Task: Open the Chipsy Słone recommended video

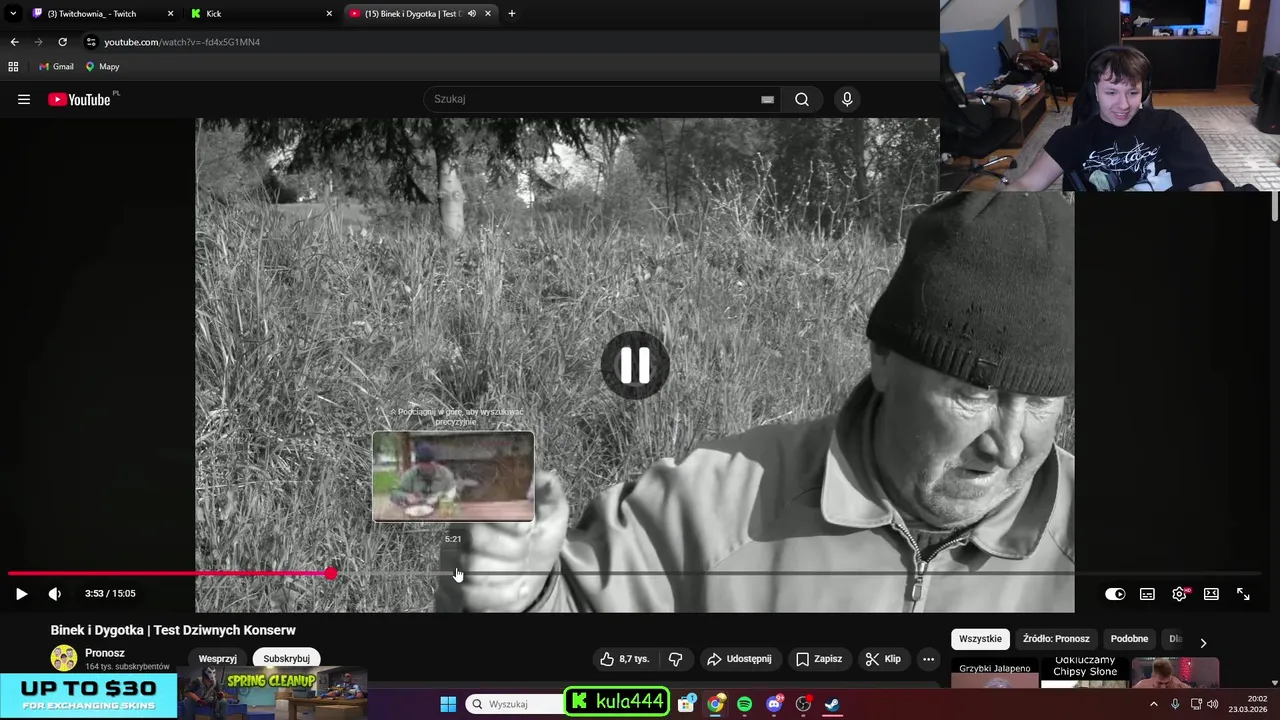Action: click(x=1085, y=671)
